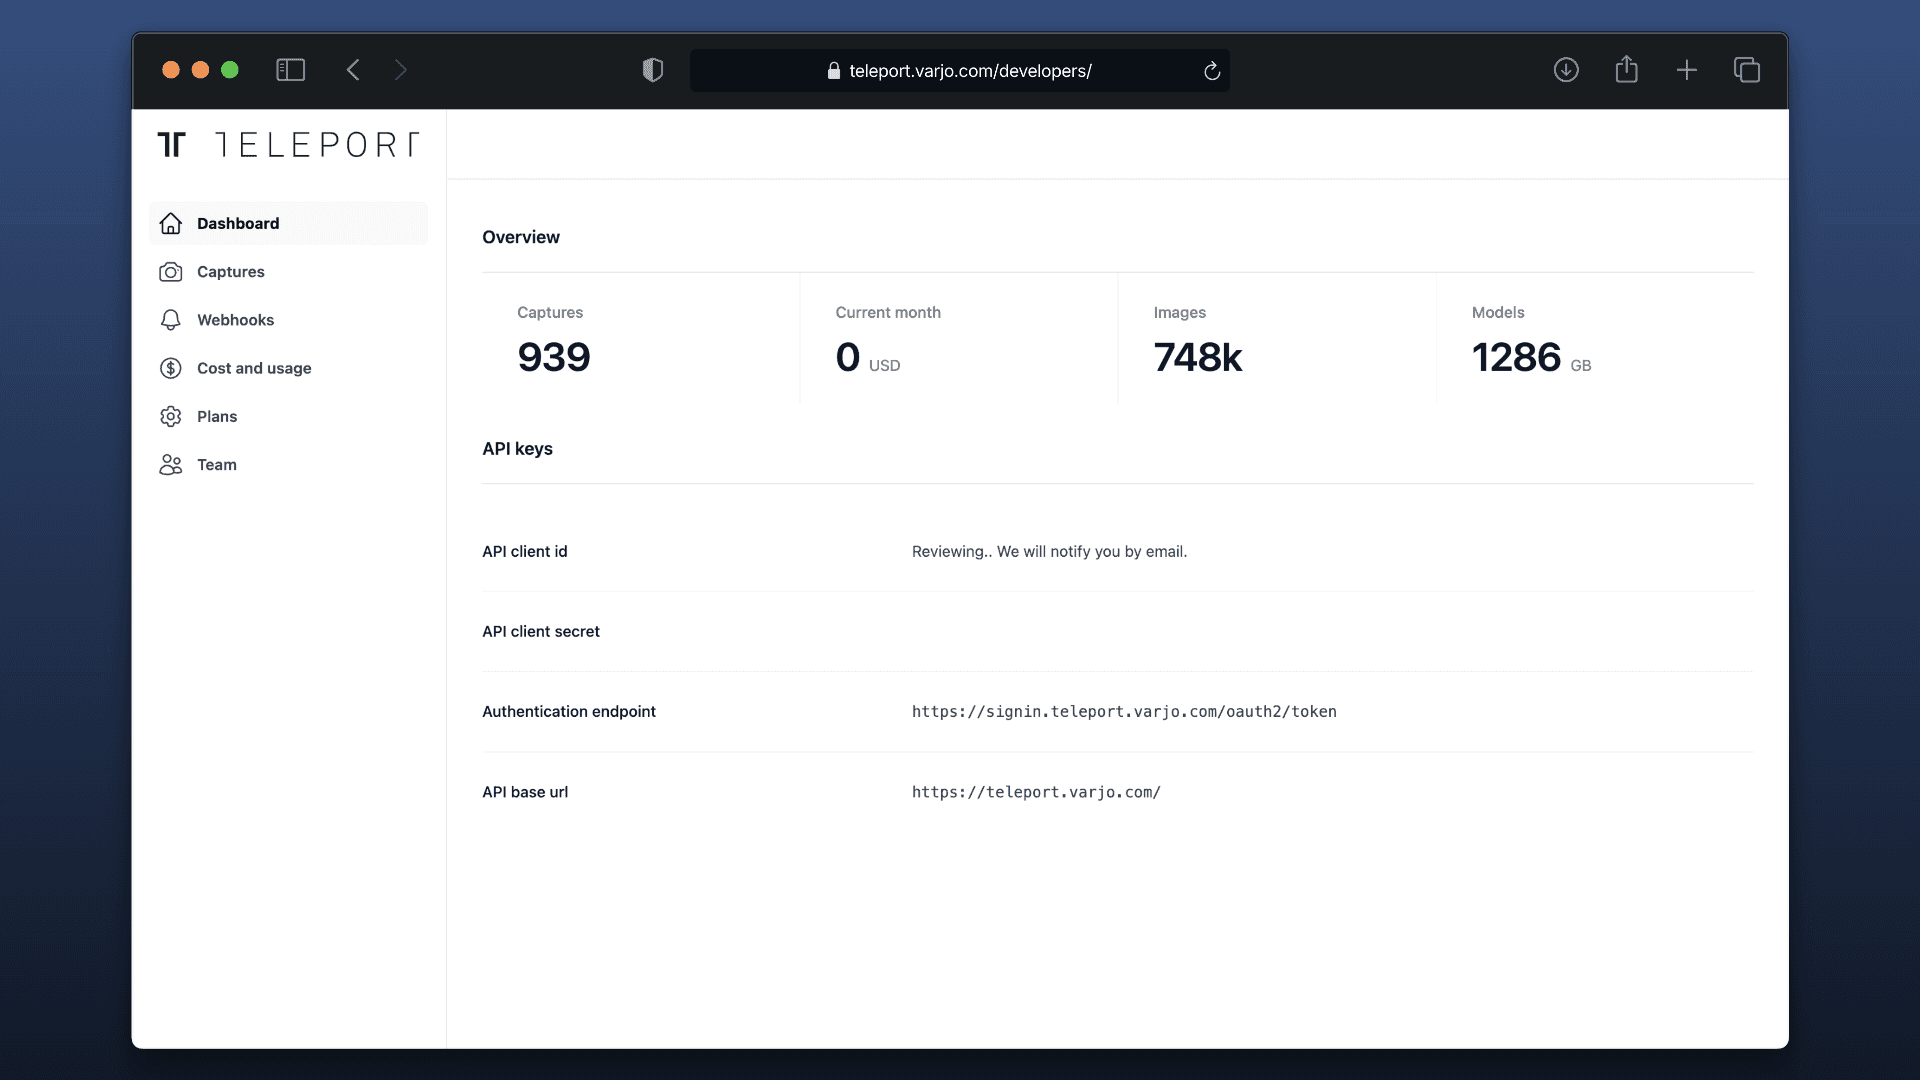Click the Authentication endpoint label

pos(569,712)
